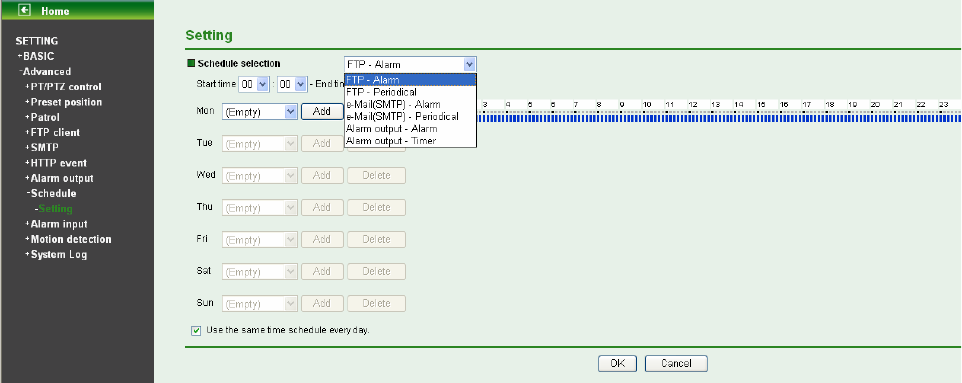Click the Add button for Mon
962x383 pixels.
click(321, 112)
